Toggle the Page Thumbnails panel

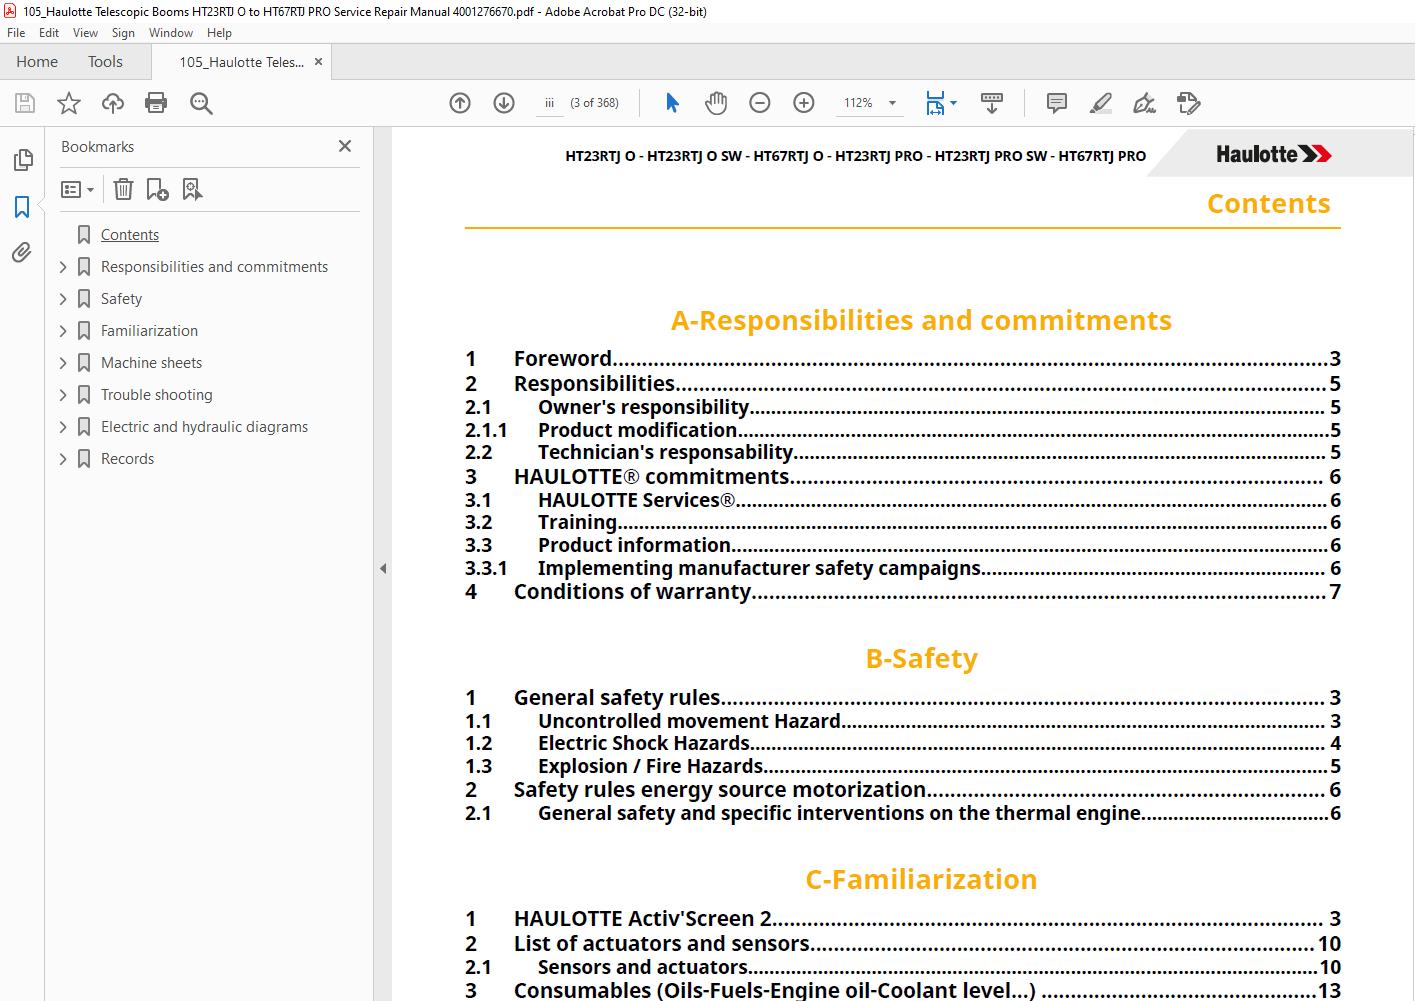click(22, 160)
